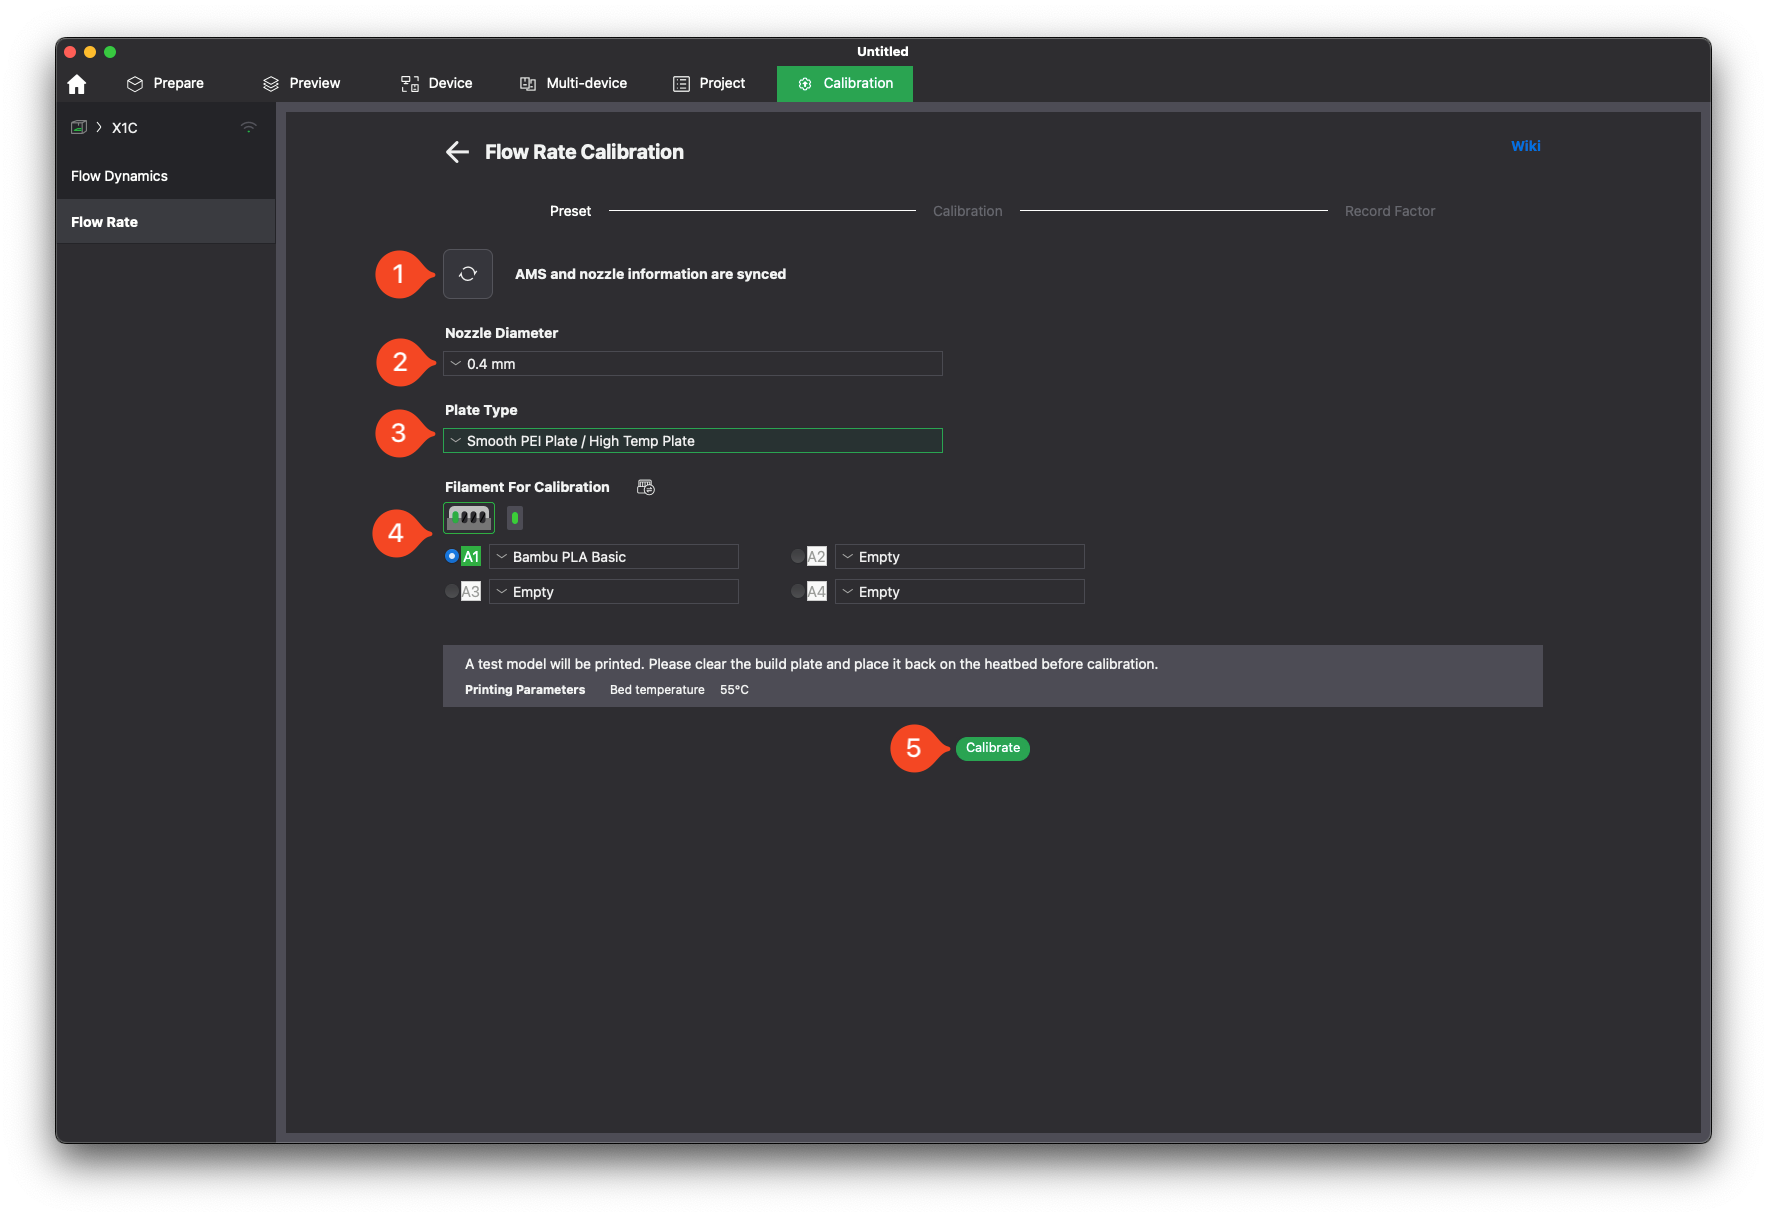Click the back arrow beside Flow Rate Calibration
Image resolution: width=1767 pixels, height=1217 pixels.
click(457, 152)
